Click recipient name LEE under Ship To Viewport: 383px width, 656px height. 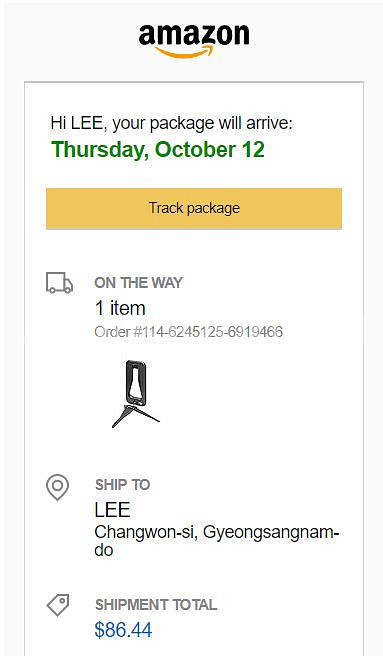tap(112, 510)
